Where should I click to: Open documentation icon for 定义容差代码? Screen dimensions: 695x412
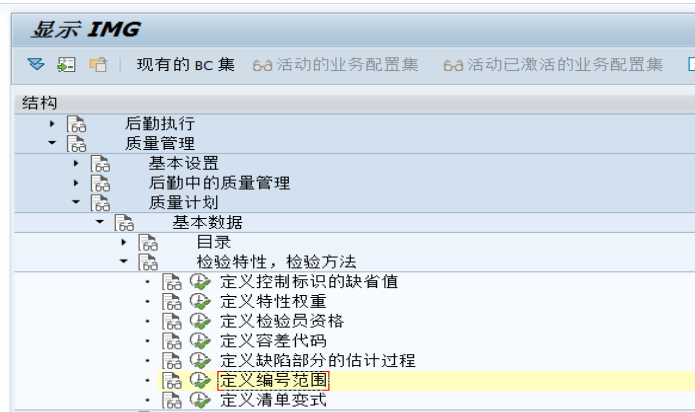point(172,341)
